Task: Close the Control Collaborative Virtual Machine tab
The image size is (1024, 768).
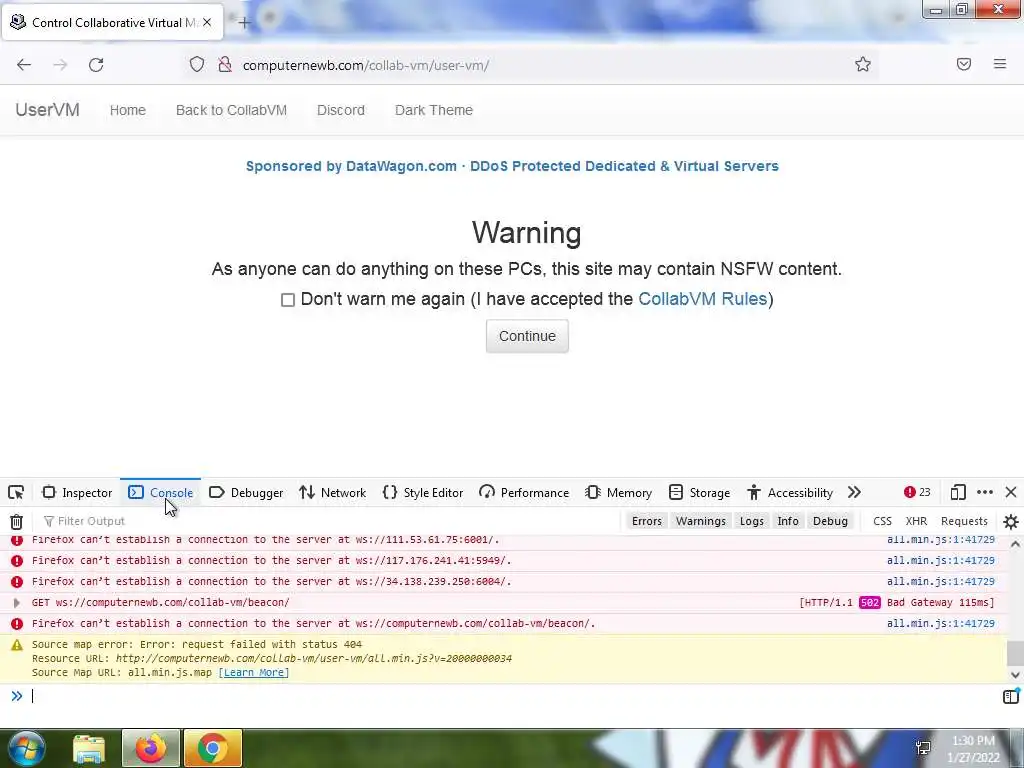Action: (x=207, y=22)
